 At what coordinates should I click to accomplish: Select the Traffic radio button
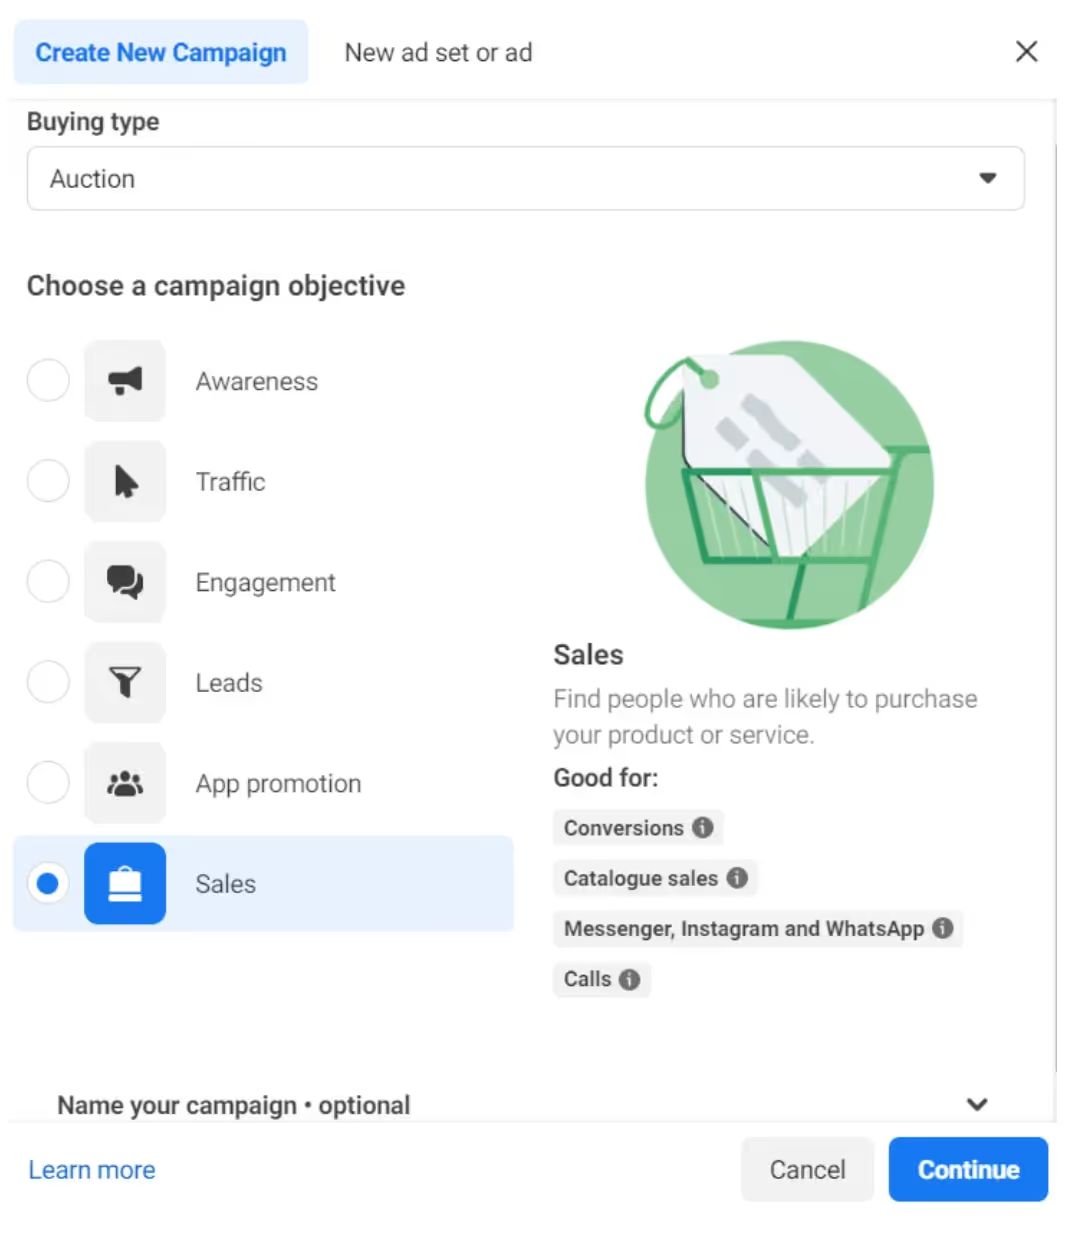48,482
